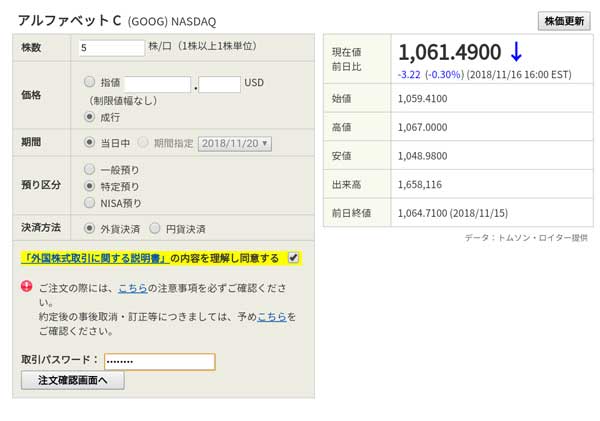Click the 株数 quantity input field
The height and width of the screenshot is (421, 600).
(113, 47)
